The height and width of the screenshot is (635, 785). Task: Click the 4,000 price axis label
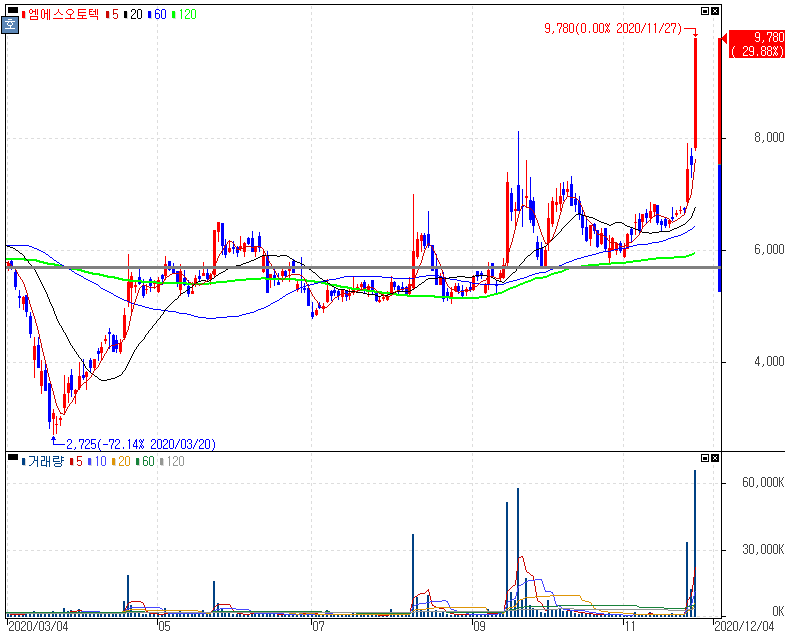768,362
